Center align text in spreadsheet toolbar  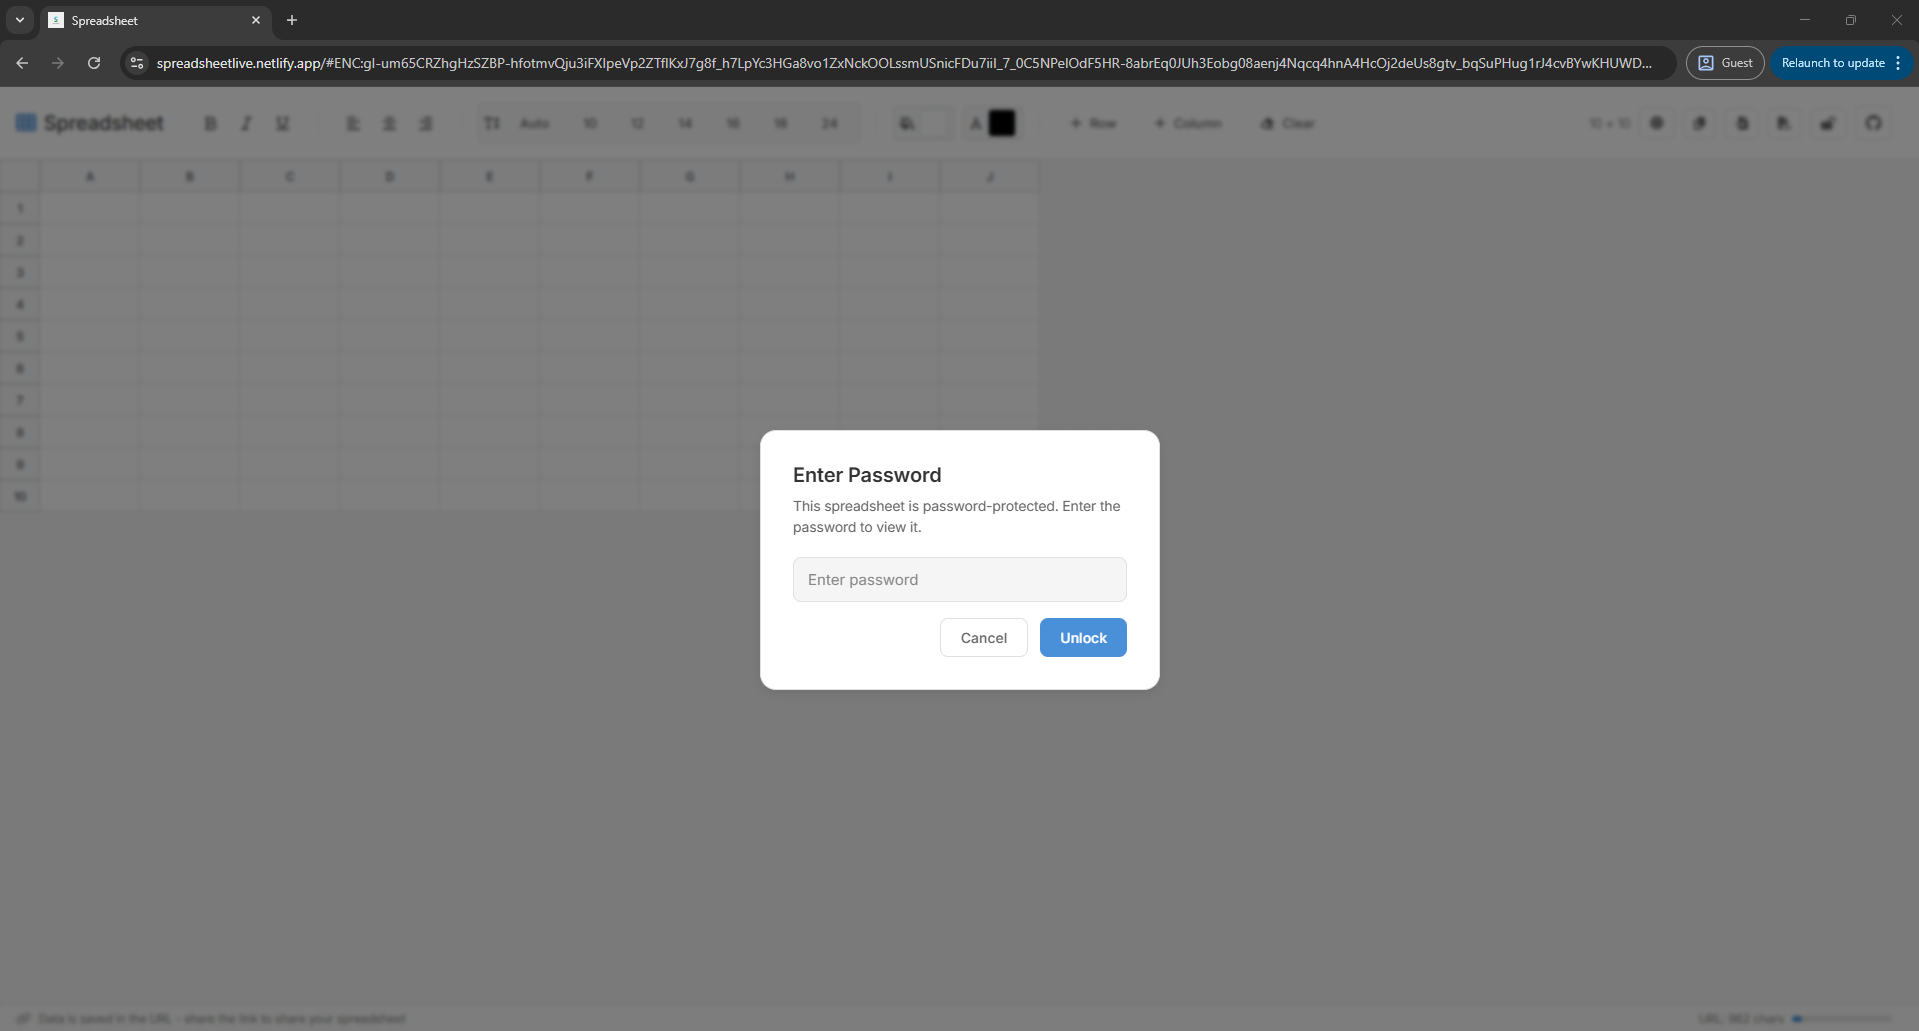point(389,123)
